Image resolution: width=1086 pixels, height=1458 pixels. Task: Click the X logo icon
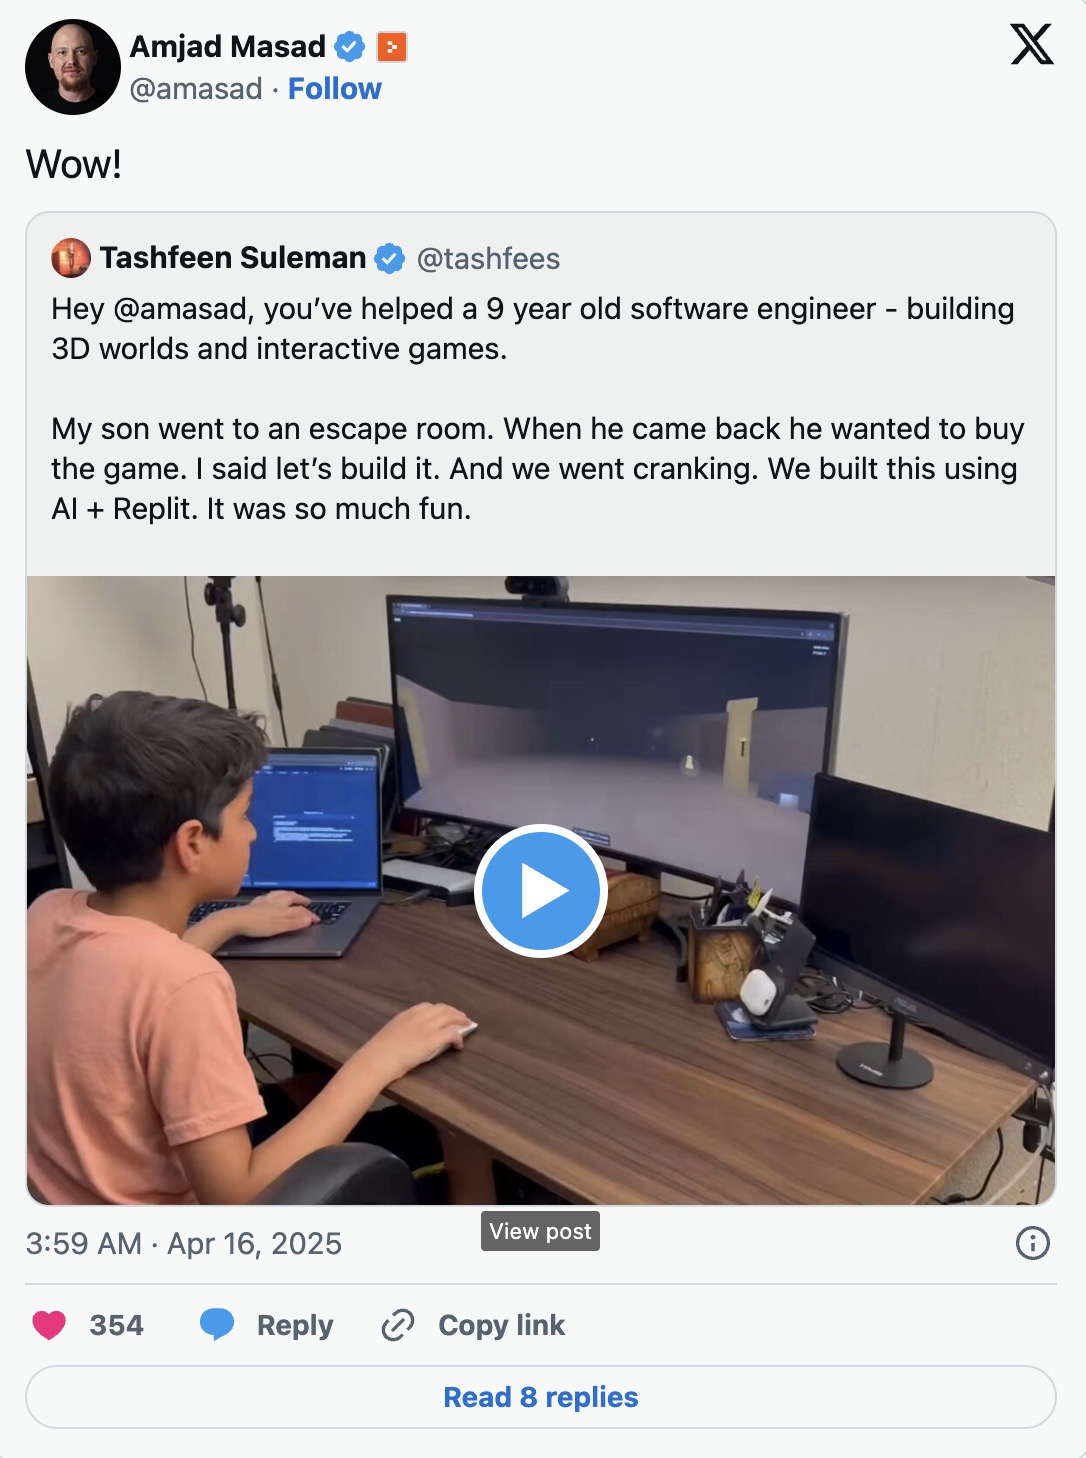(x=1031, y=45)
